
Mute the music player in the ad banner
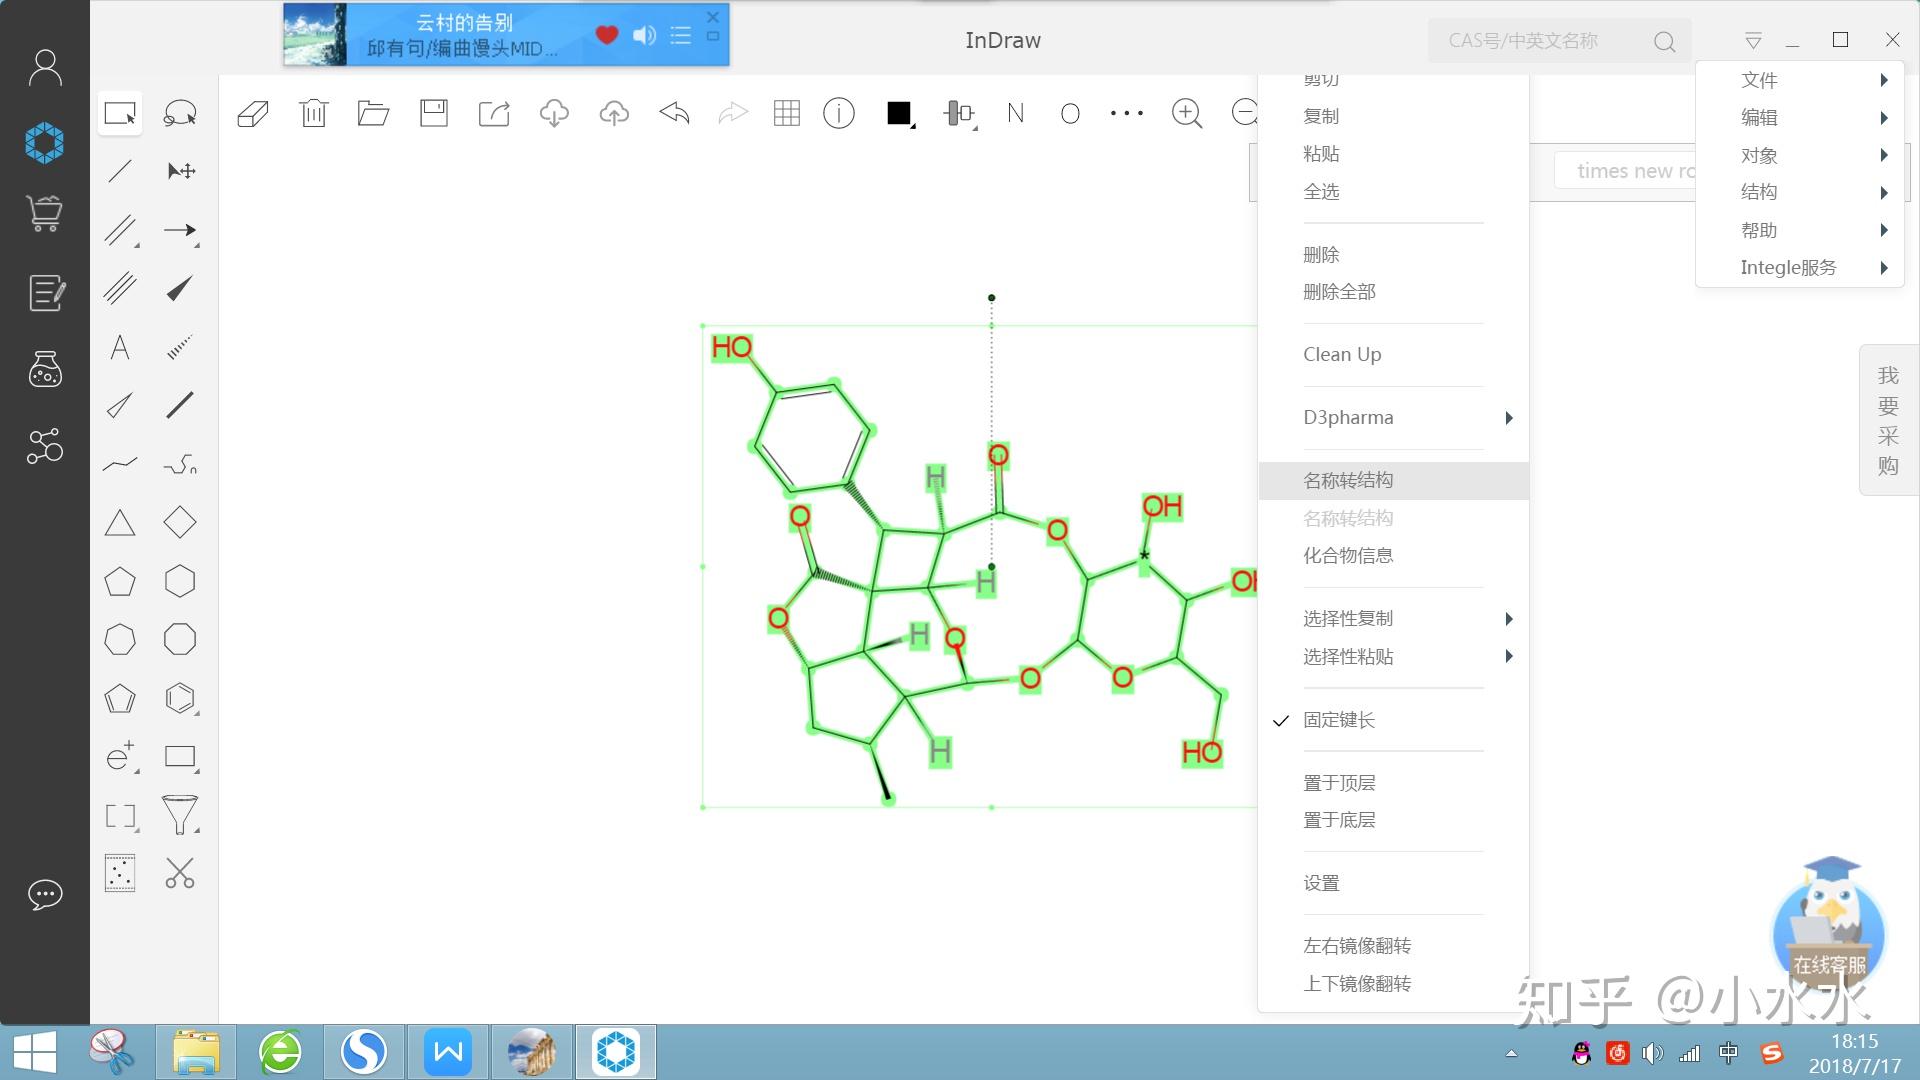[644, 35]
